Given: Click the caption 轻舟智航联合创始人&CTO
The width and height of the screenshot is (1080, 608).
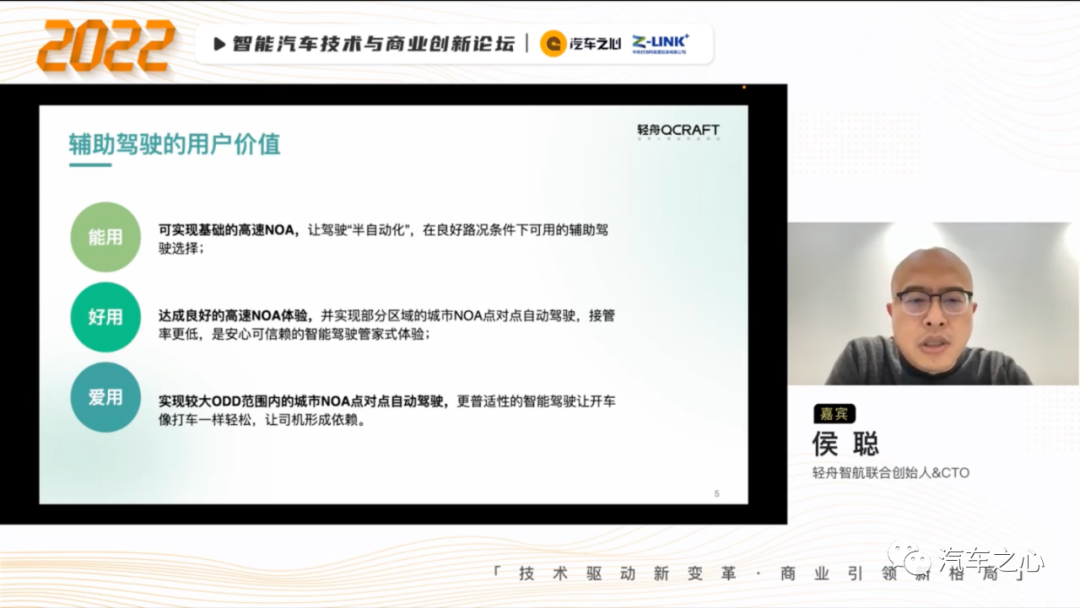Looking at the screenshot, I should click(x=891, y=473).
